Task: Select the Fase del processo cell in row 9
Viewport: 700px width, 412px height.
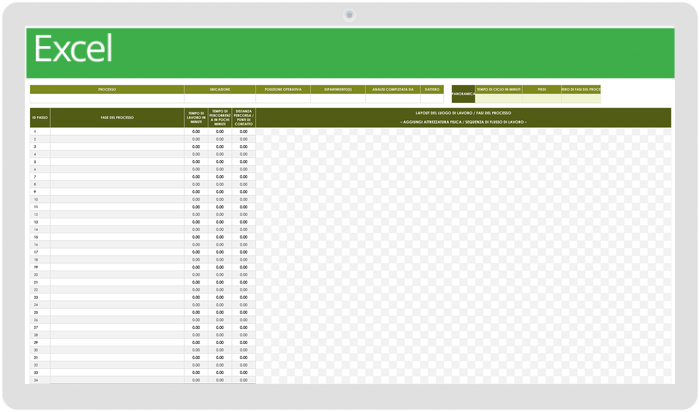Action: click(117, 192)
